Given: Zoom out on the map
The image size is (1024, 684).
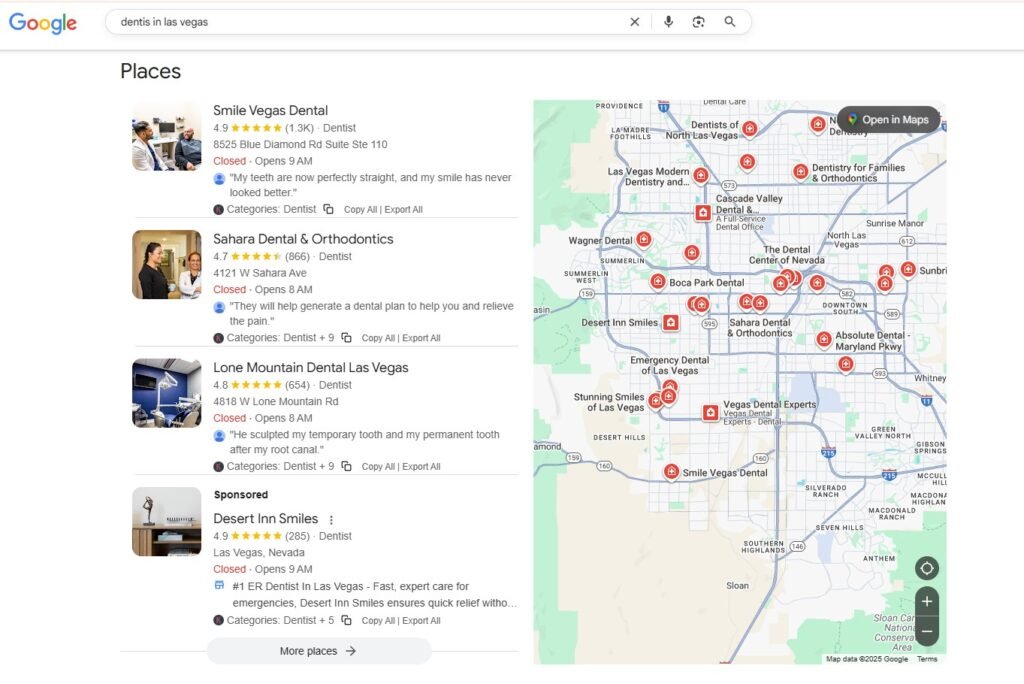Looking at the screenshot, I should (927, 631).
